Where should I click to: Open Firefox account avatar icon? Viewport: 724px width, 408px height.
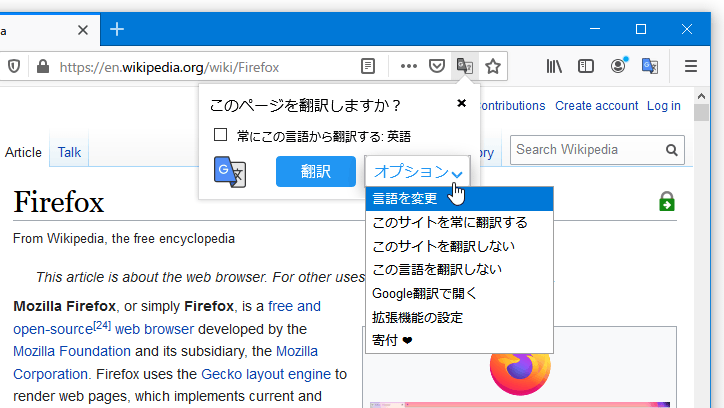coord(618,66)
